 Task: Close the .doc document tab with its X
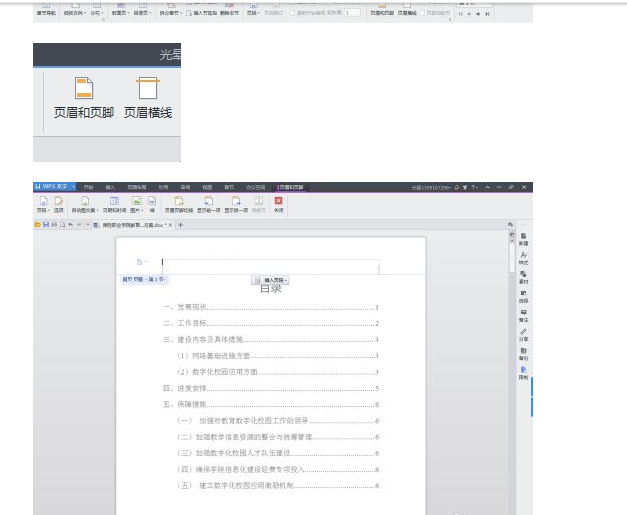tap(171, 225)
